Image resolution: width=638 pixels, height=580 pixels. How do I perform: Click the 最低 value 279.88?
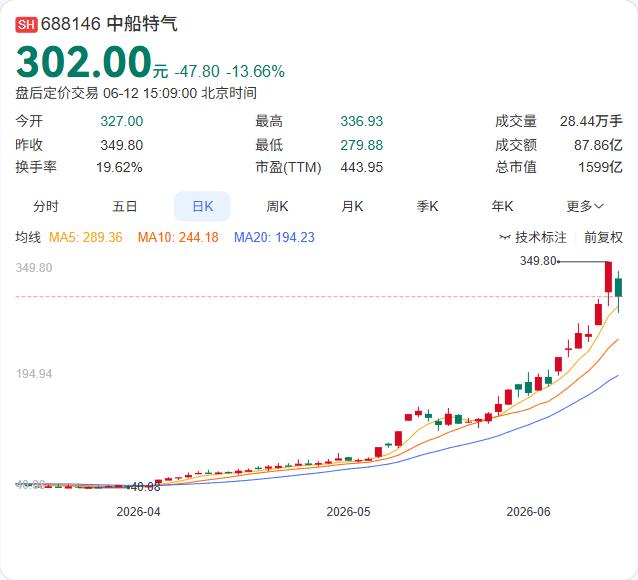[362, 145]
